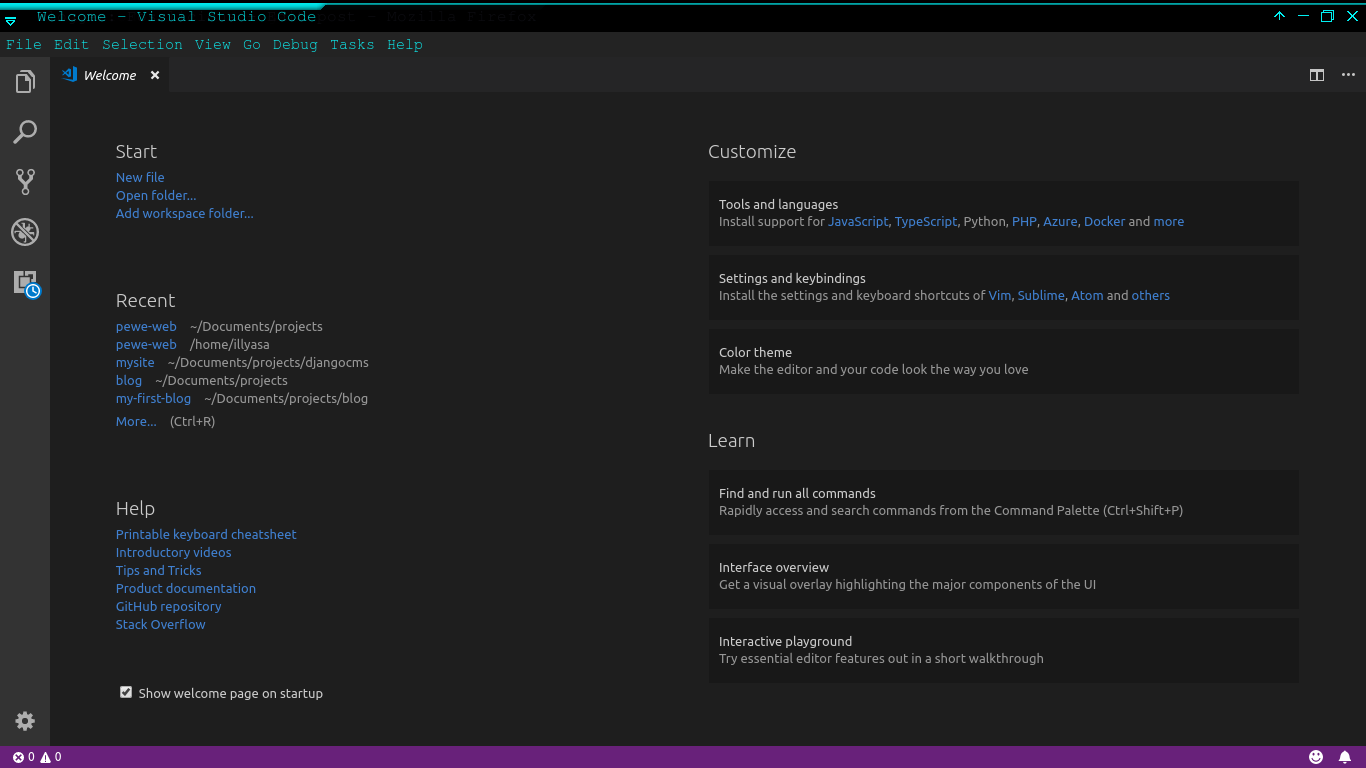Viewport: 1366px width, 768px height.
Task: Open the editor More Actions ellipsis
Action: [x=1348, y=75]
